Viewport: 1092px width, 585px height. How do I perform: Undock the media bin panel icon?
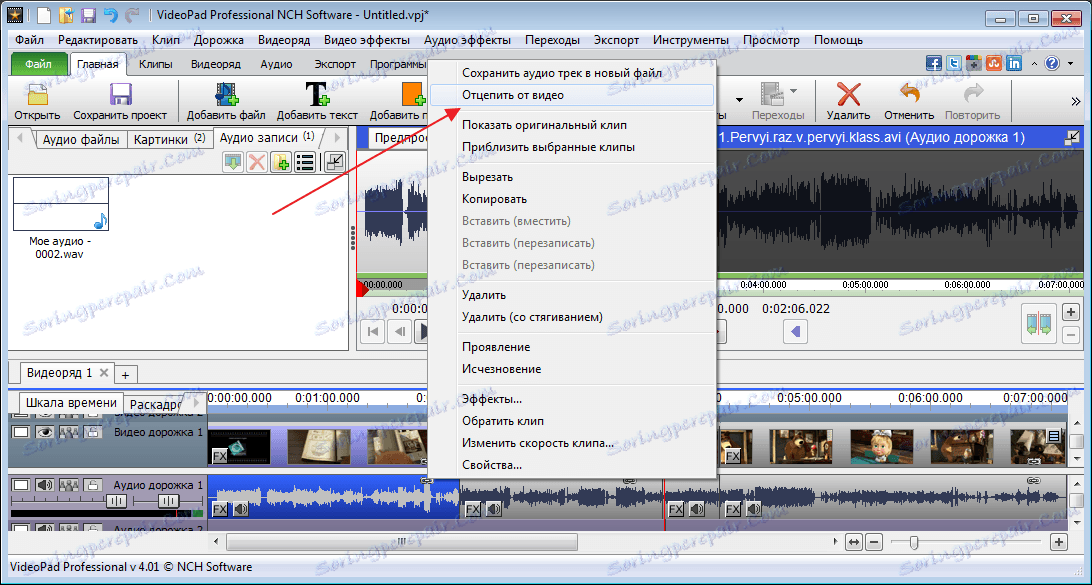point(335,162)
